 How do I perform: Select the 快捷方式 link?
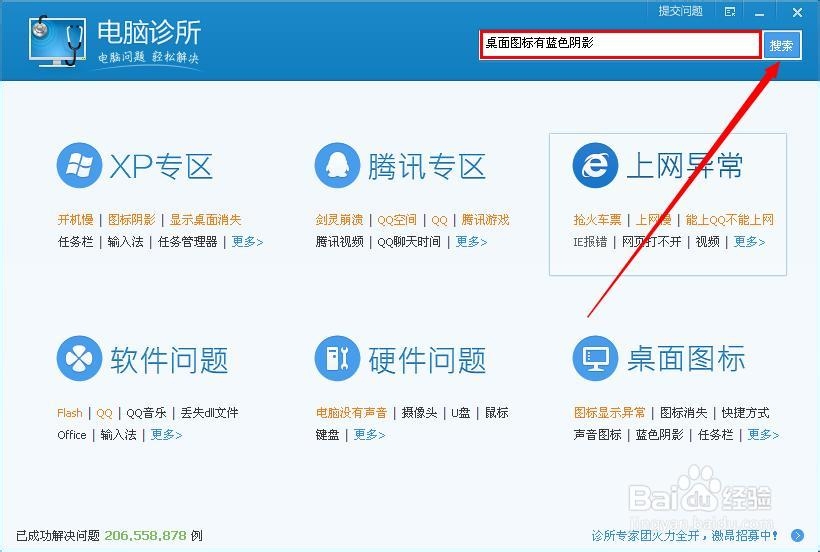(745, 412)
